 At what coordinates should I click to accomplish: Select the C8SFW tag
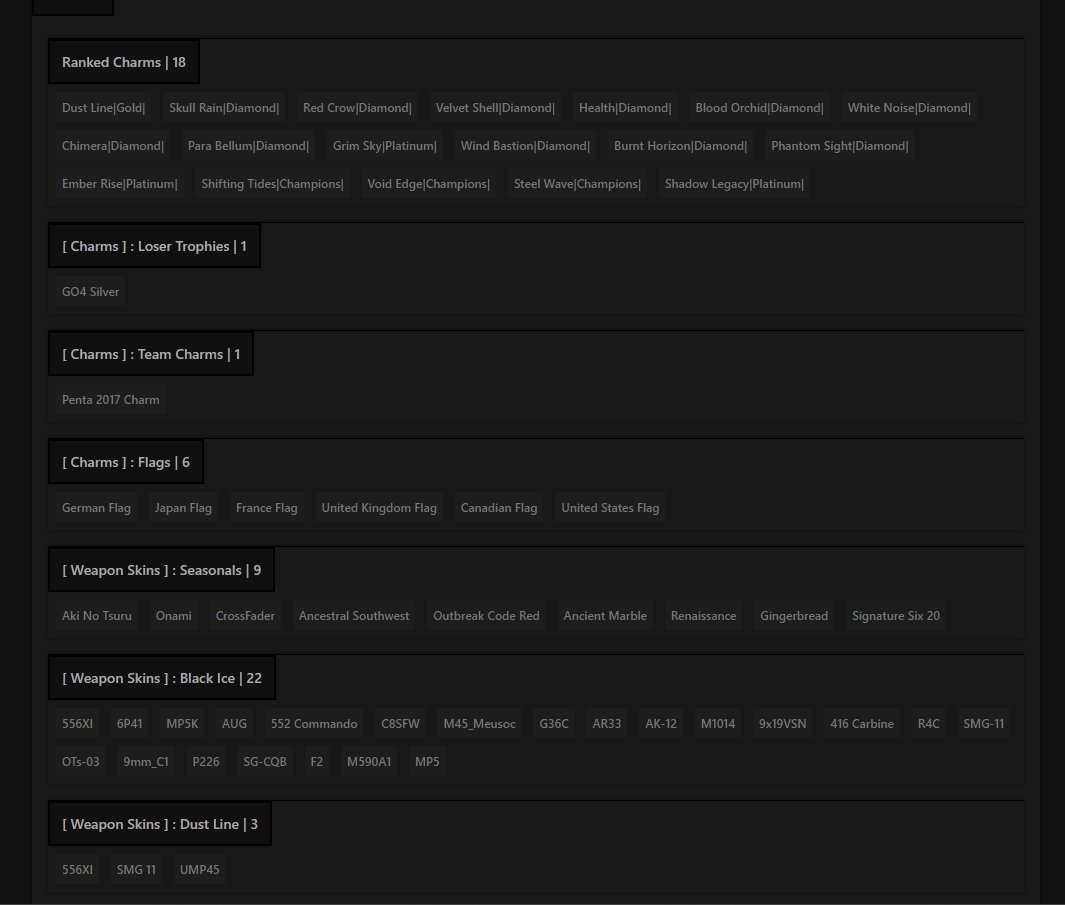(401, 724)
